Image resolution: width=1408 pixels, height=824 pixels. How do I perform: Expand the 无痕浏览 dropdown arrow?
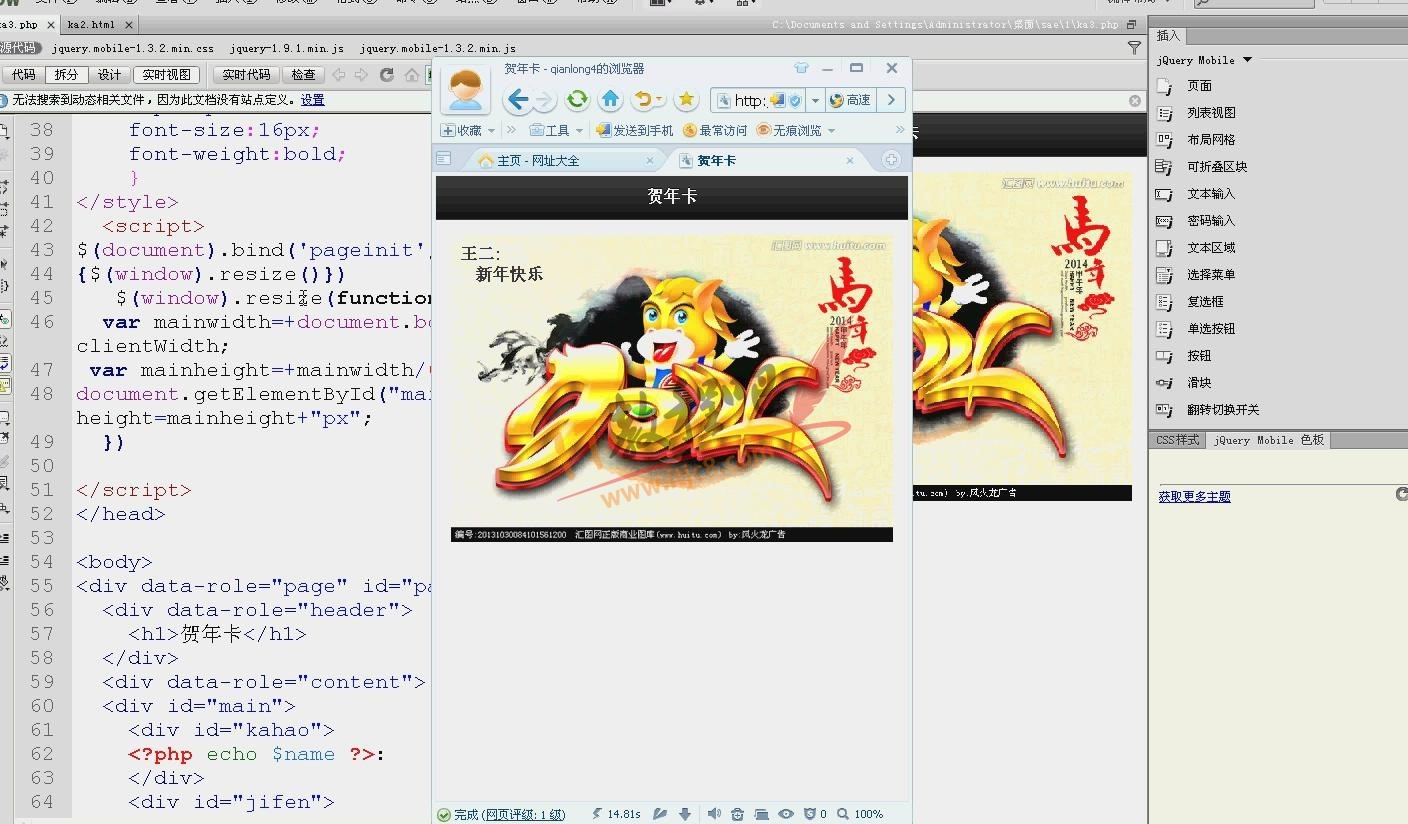tap(831, 131)
